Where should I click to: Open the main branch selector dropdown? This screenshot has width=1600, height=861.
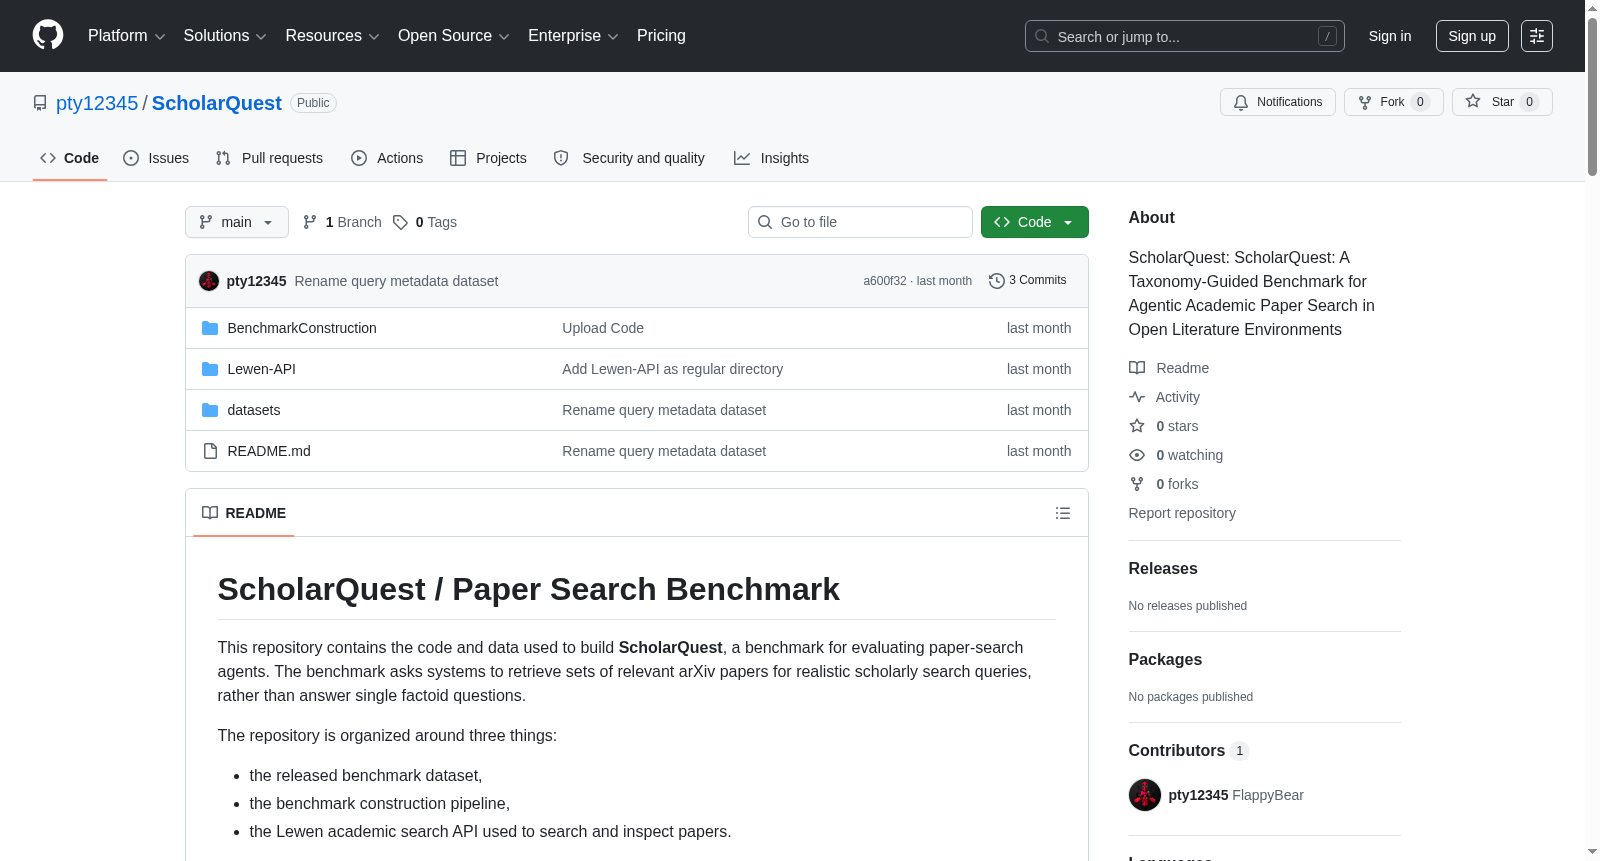pyautogui.click(x=237, y=222)
